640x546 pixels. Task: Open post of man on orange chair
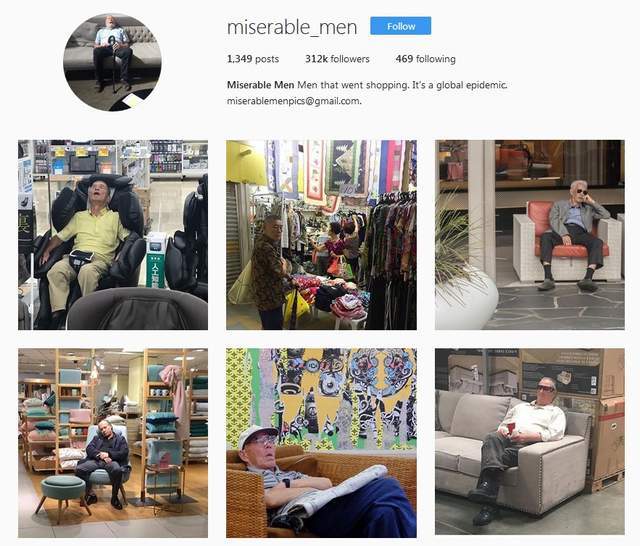click(529, 235)
